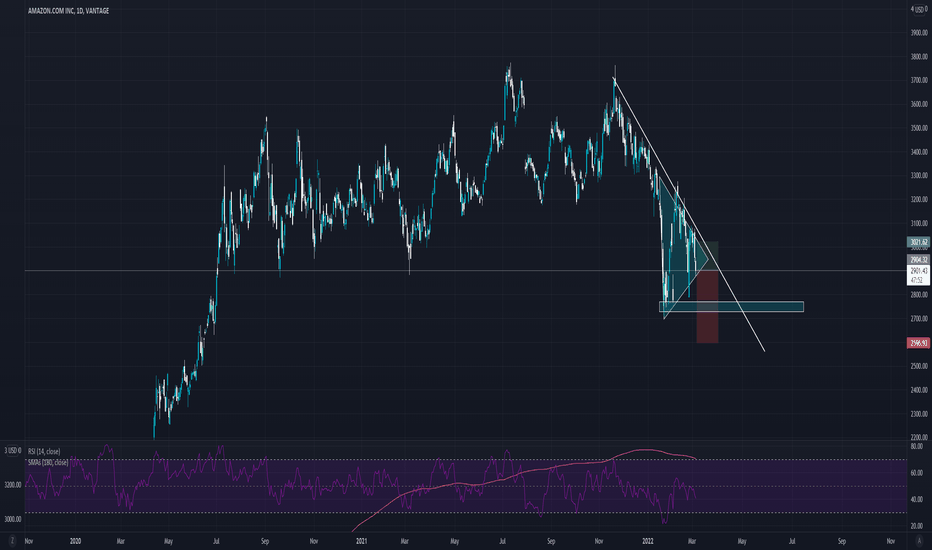Screen dimensions: 932x550
Task: Click the 80.00 RSI scale label
Action: pos(917,446)
